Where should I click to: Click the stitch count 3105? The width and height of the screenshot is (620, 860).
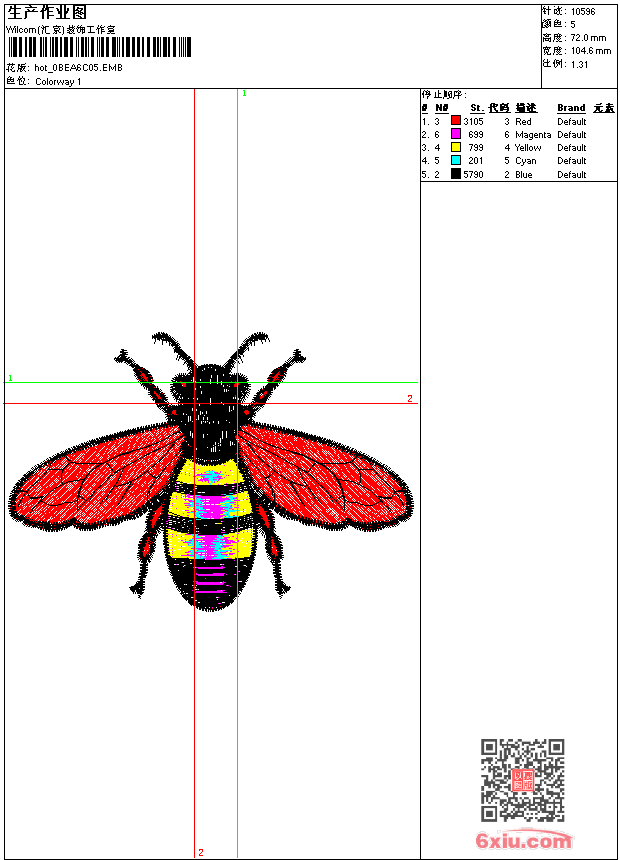[473, 122]
